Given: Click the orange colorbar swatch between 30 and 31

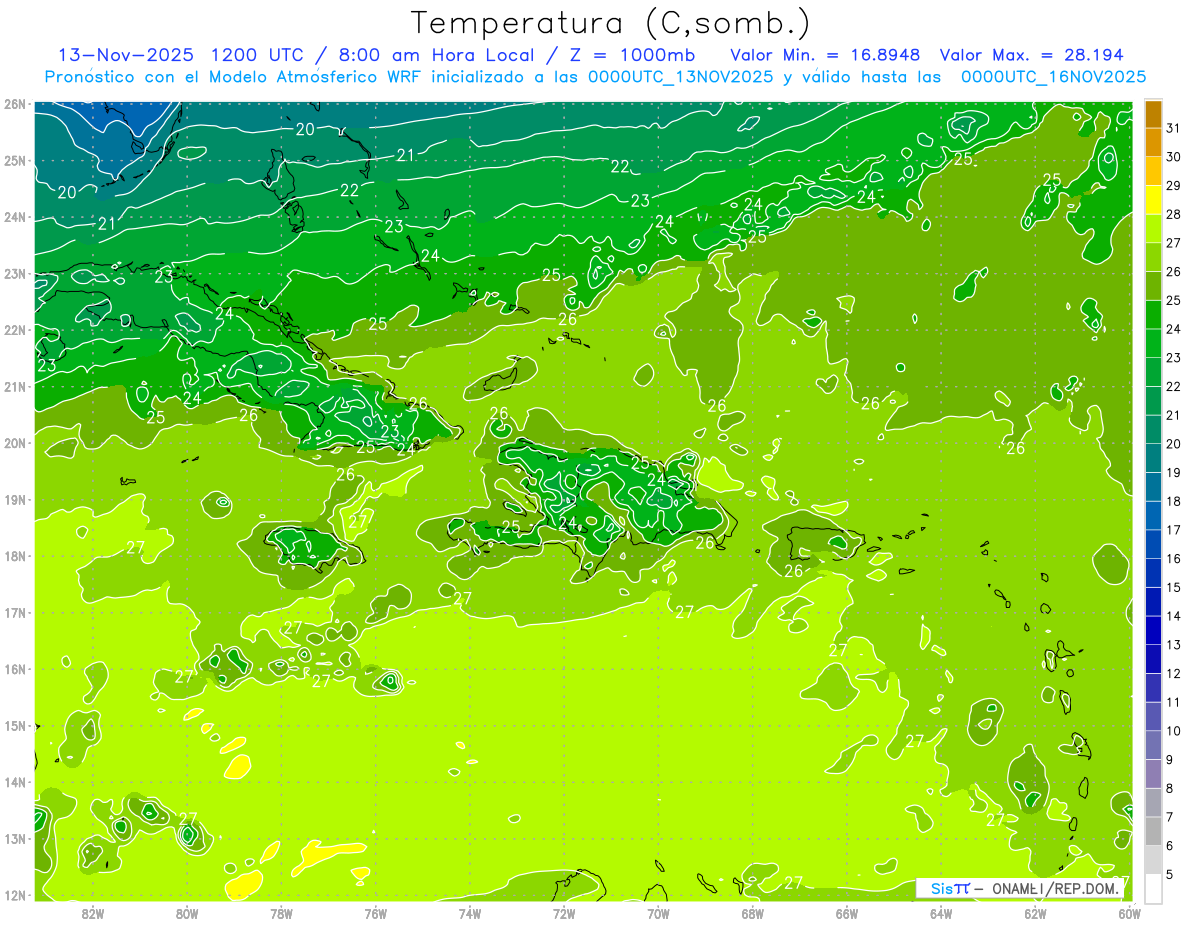Looking at the screenshot, I should [1153, 142].
